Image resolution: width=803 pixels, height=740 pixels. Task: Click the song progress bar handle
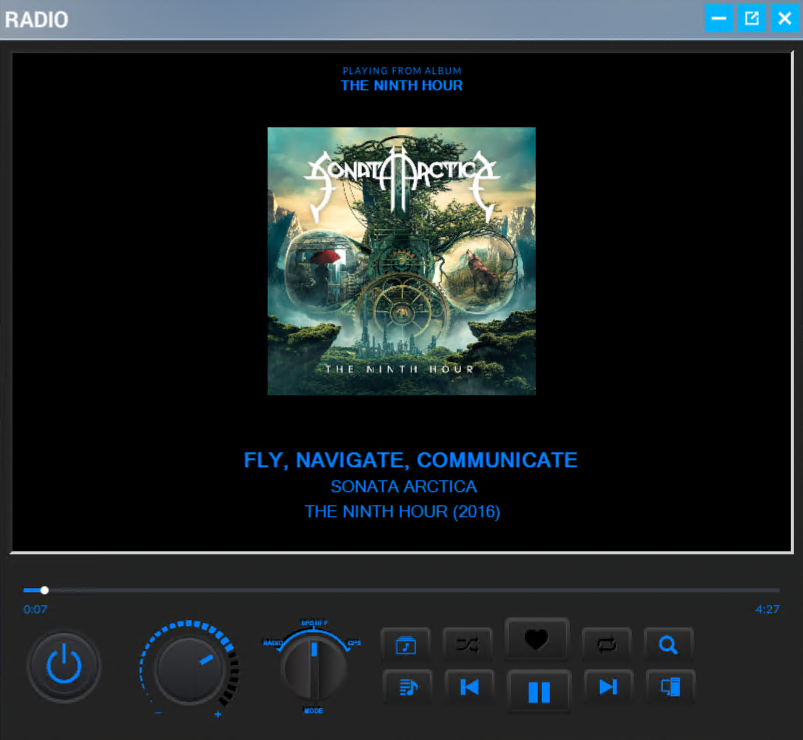click(x=44, y=590)
